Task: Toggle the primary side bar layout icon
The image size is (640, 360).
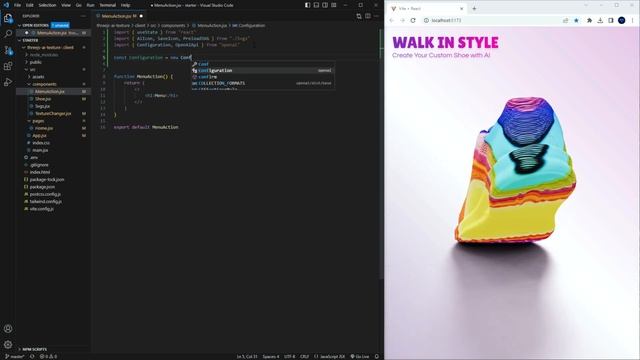Action: (x=307, y=5)
